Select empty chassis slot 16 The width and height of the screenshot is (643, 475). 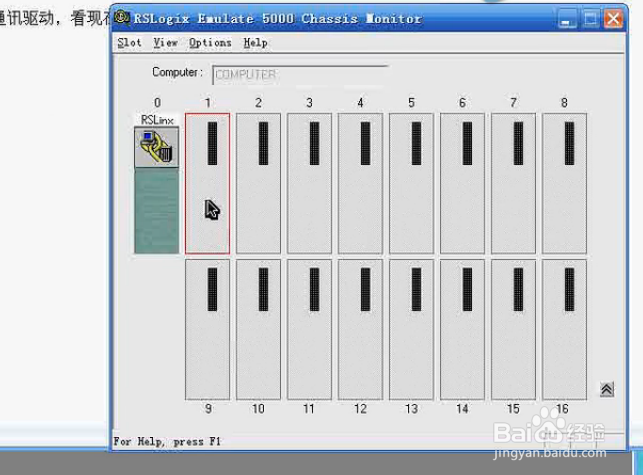564,329
